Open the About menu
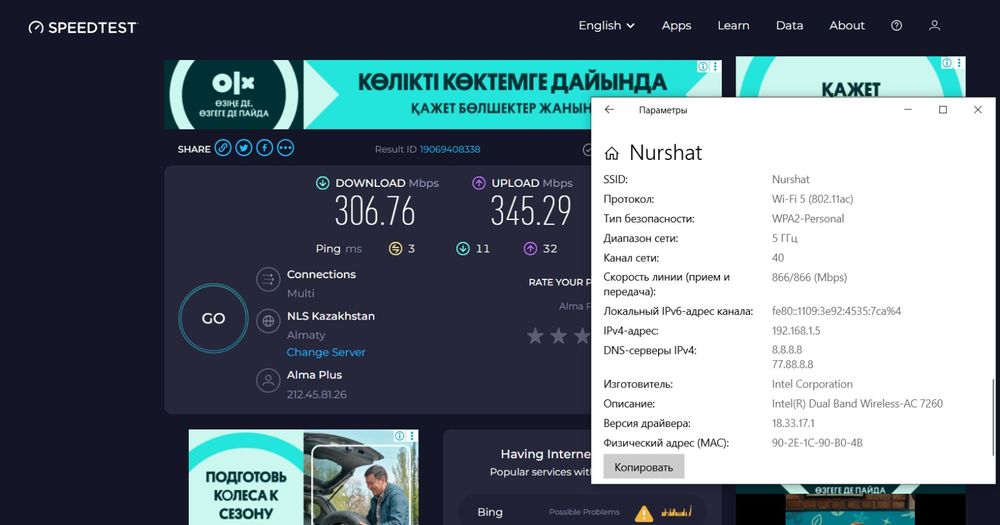The image size is (1000, 525). click(x=847, y=26)
